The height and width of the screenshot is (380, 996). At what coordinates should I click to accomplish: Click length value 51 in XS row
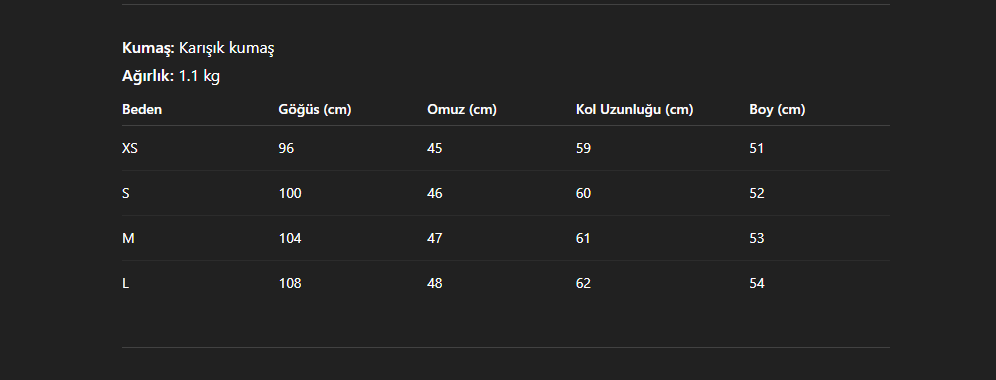coord(757,148)
